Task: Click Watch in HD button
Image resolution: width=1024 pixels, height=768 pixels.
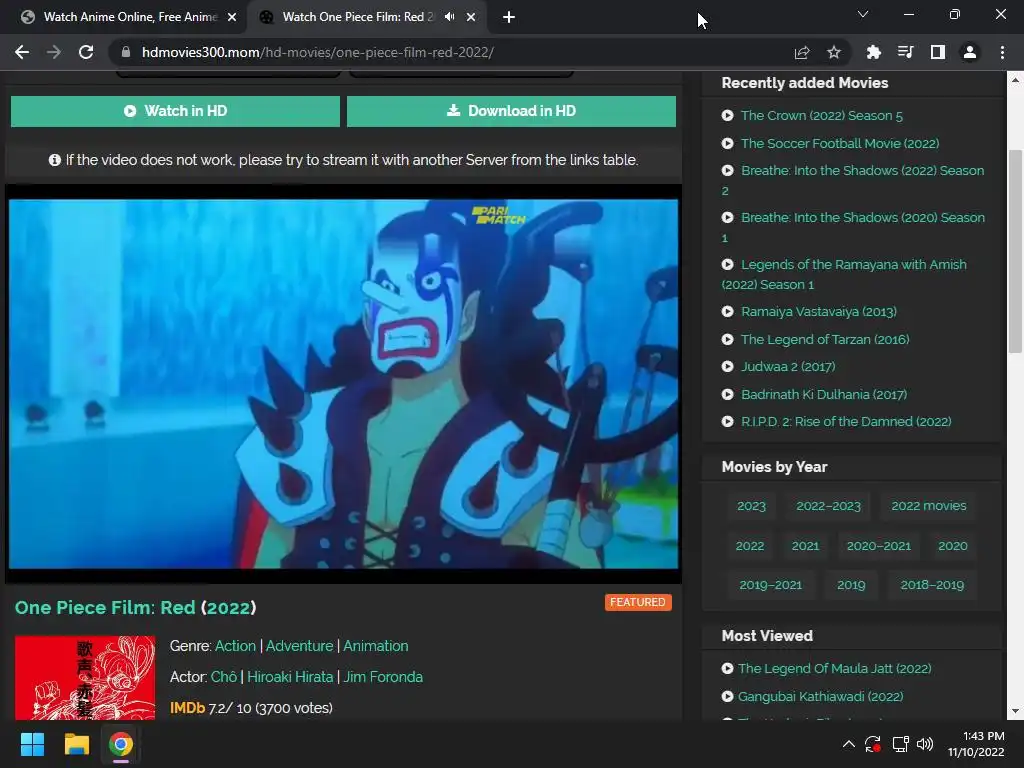Action: pos(175,111)
